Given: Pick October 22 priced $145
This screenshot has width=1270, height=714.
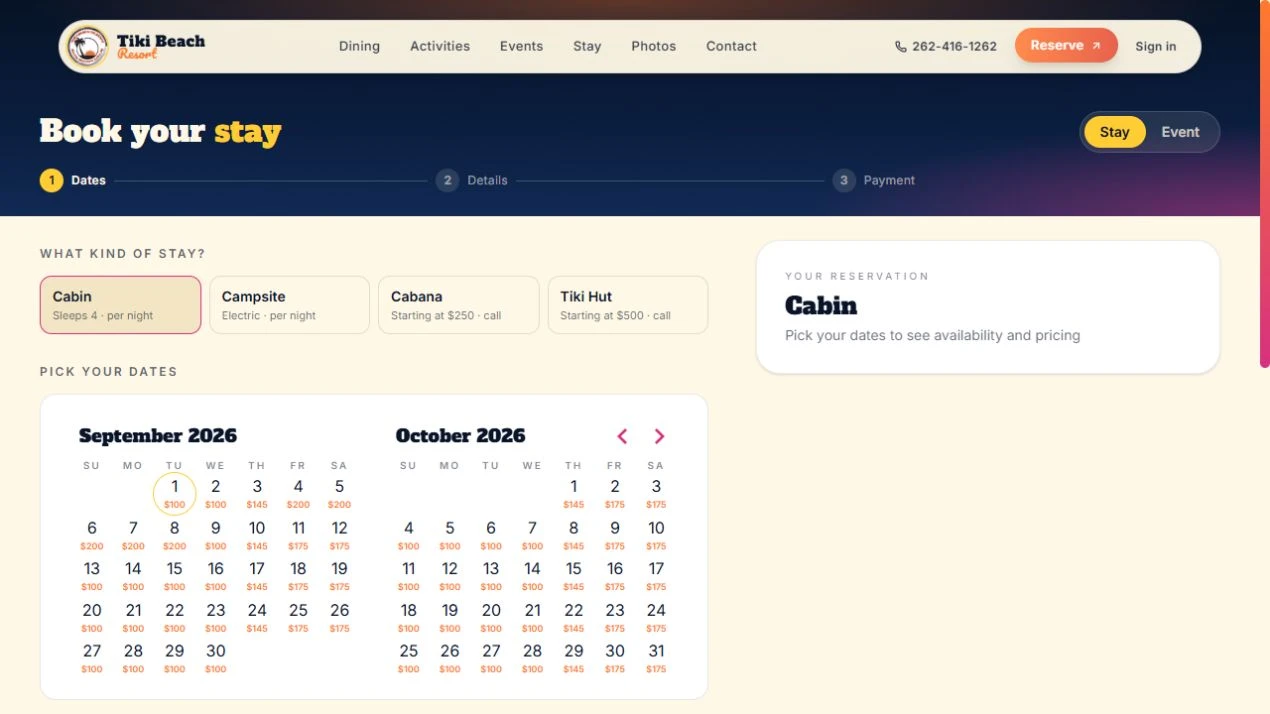Looking at the screenshot, I should point(573,617).
